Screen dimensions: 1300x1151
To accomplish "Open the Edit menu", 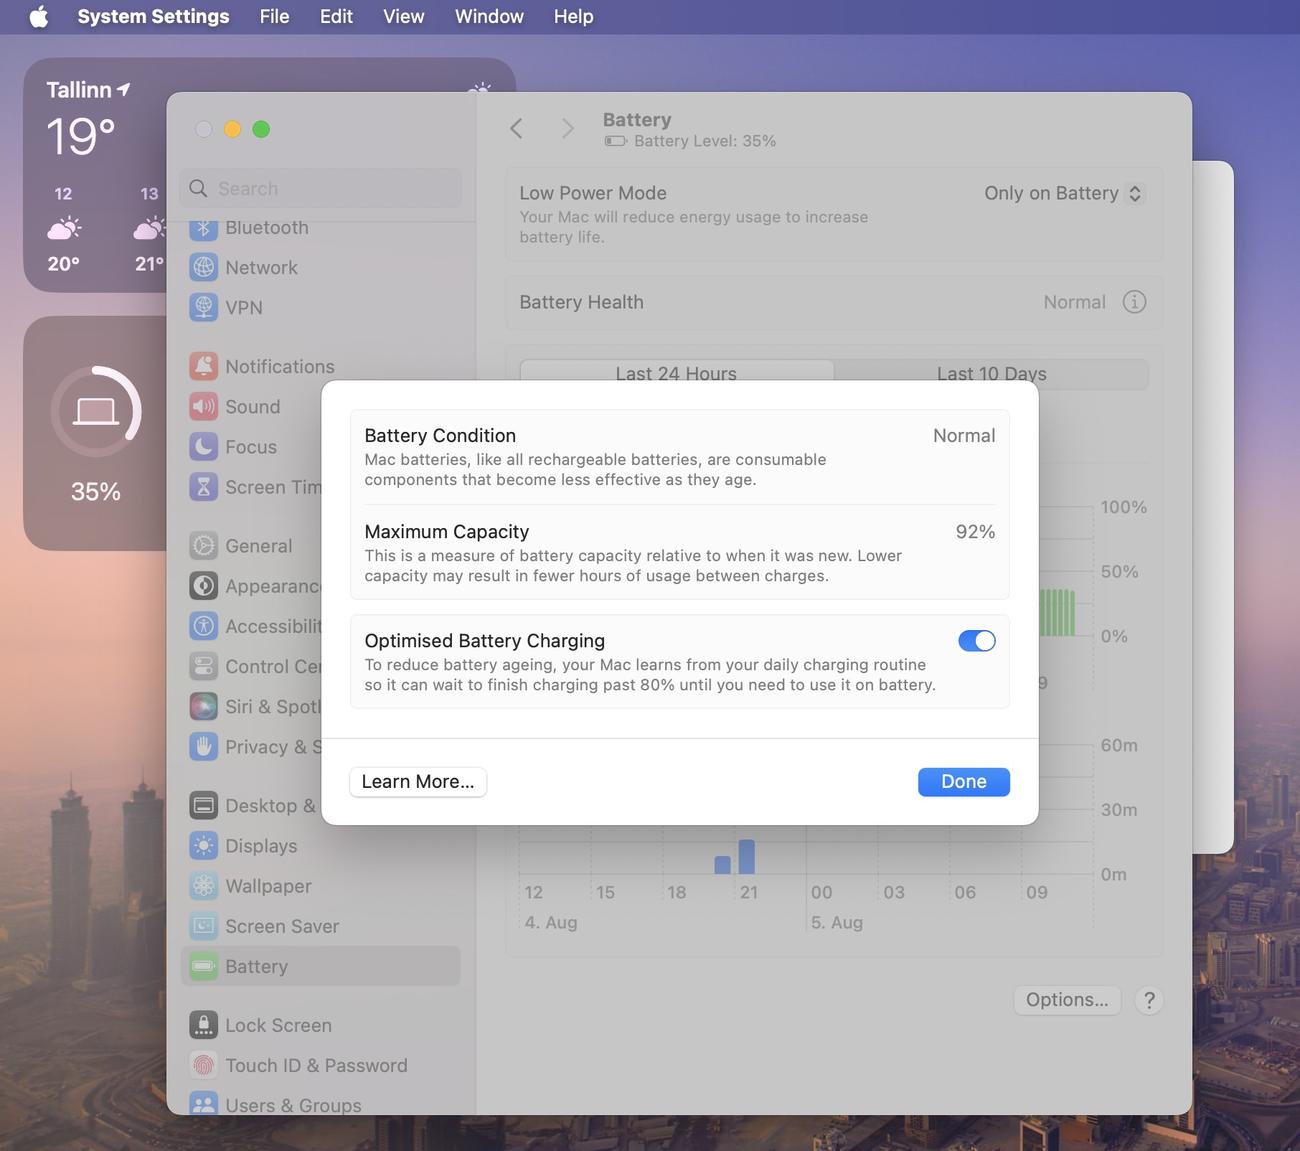I will click(x=336, y=17).
